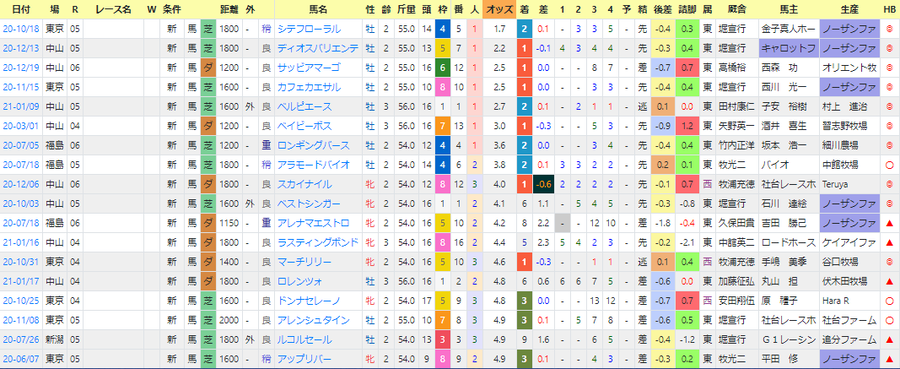
Task: Open horse ディオスバリエンテ
Action: point(317,48)
